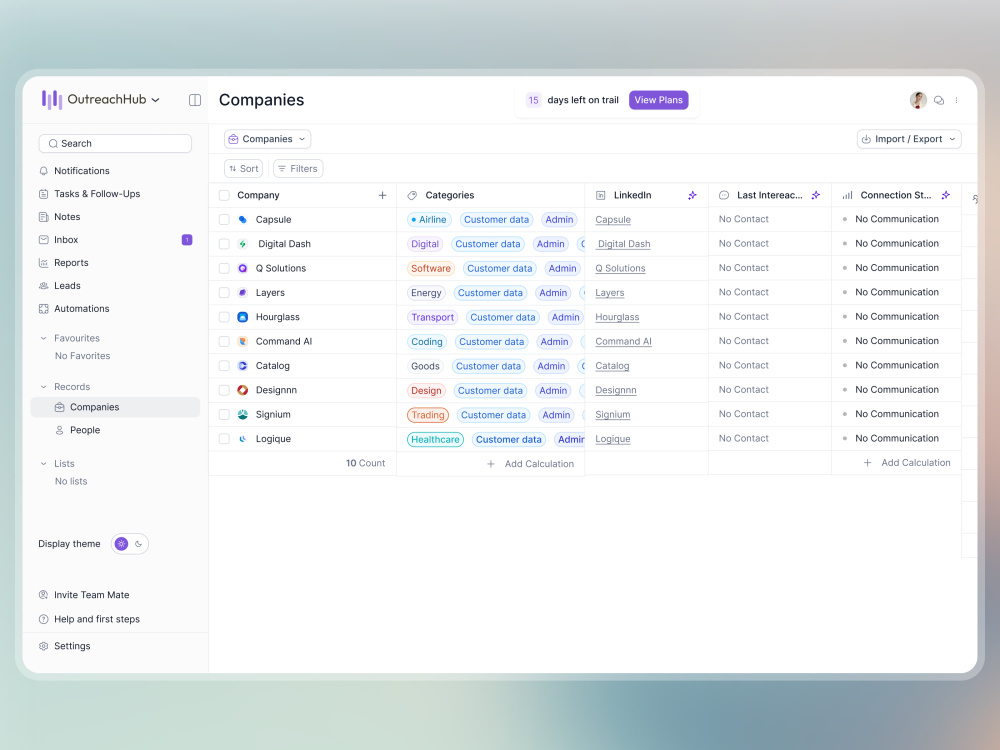Check the Logique row checkbox
Screen dimensions: 1000x750
click(x=224, y=439)
